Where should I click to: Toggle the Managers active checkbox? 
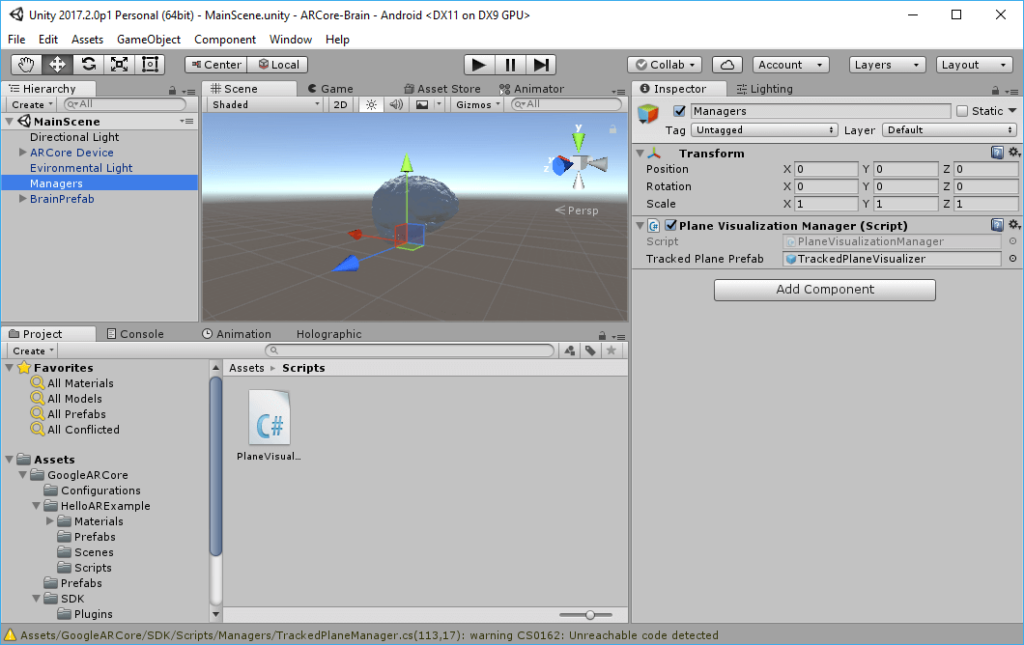pos(680,111)
